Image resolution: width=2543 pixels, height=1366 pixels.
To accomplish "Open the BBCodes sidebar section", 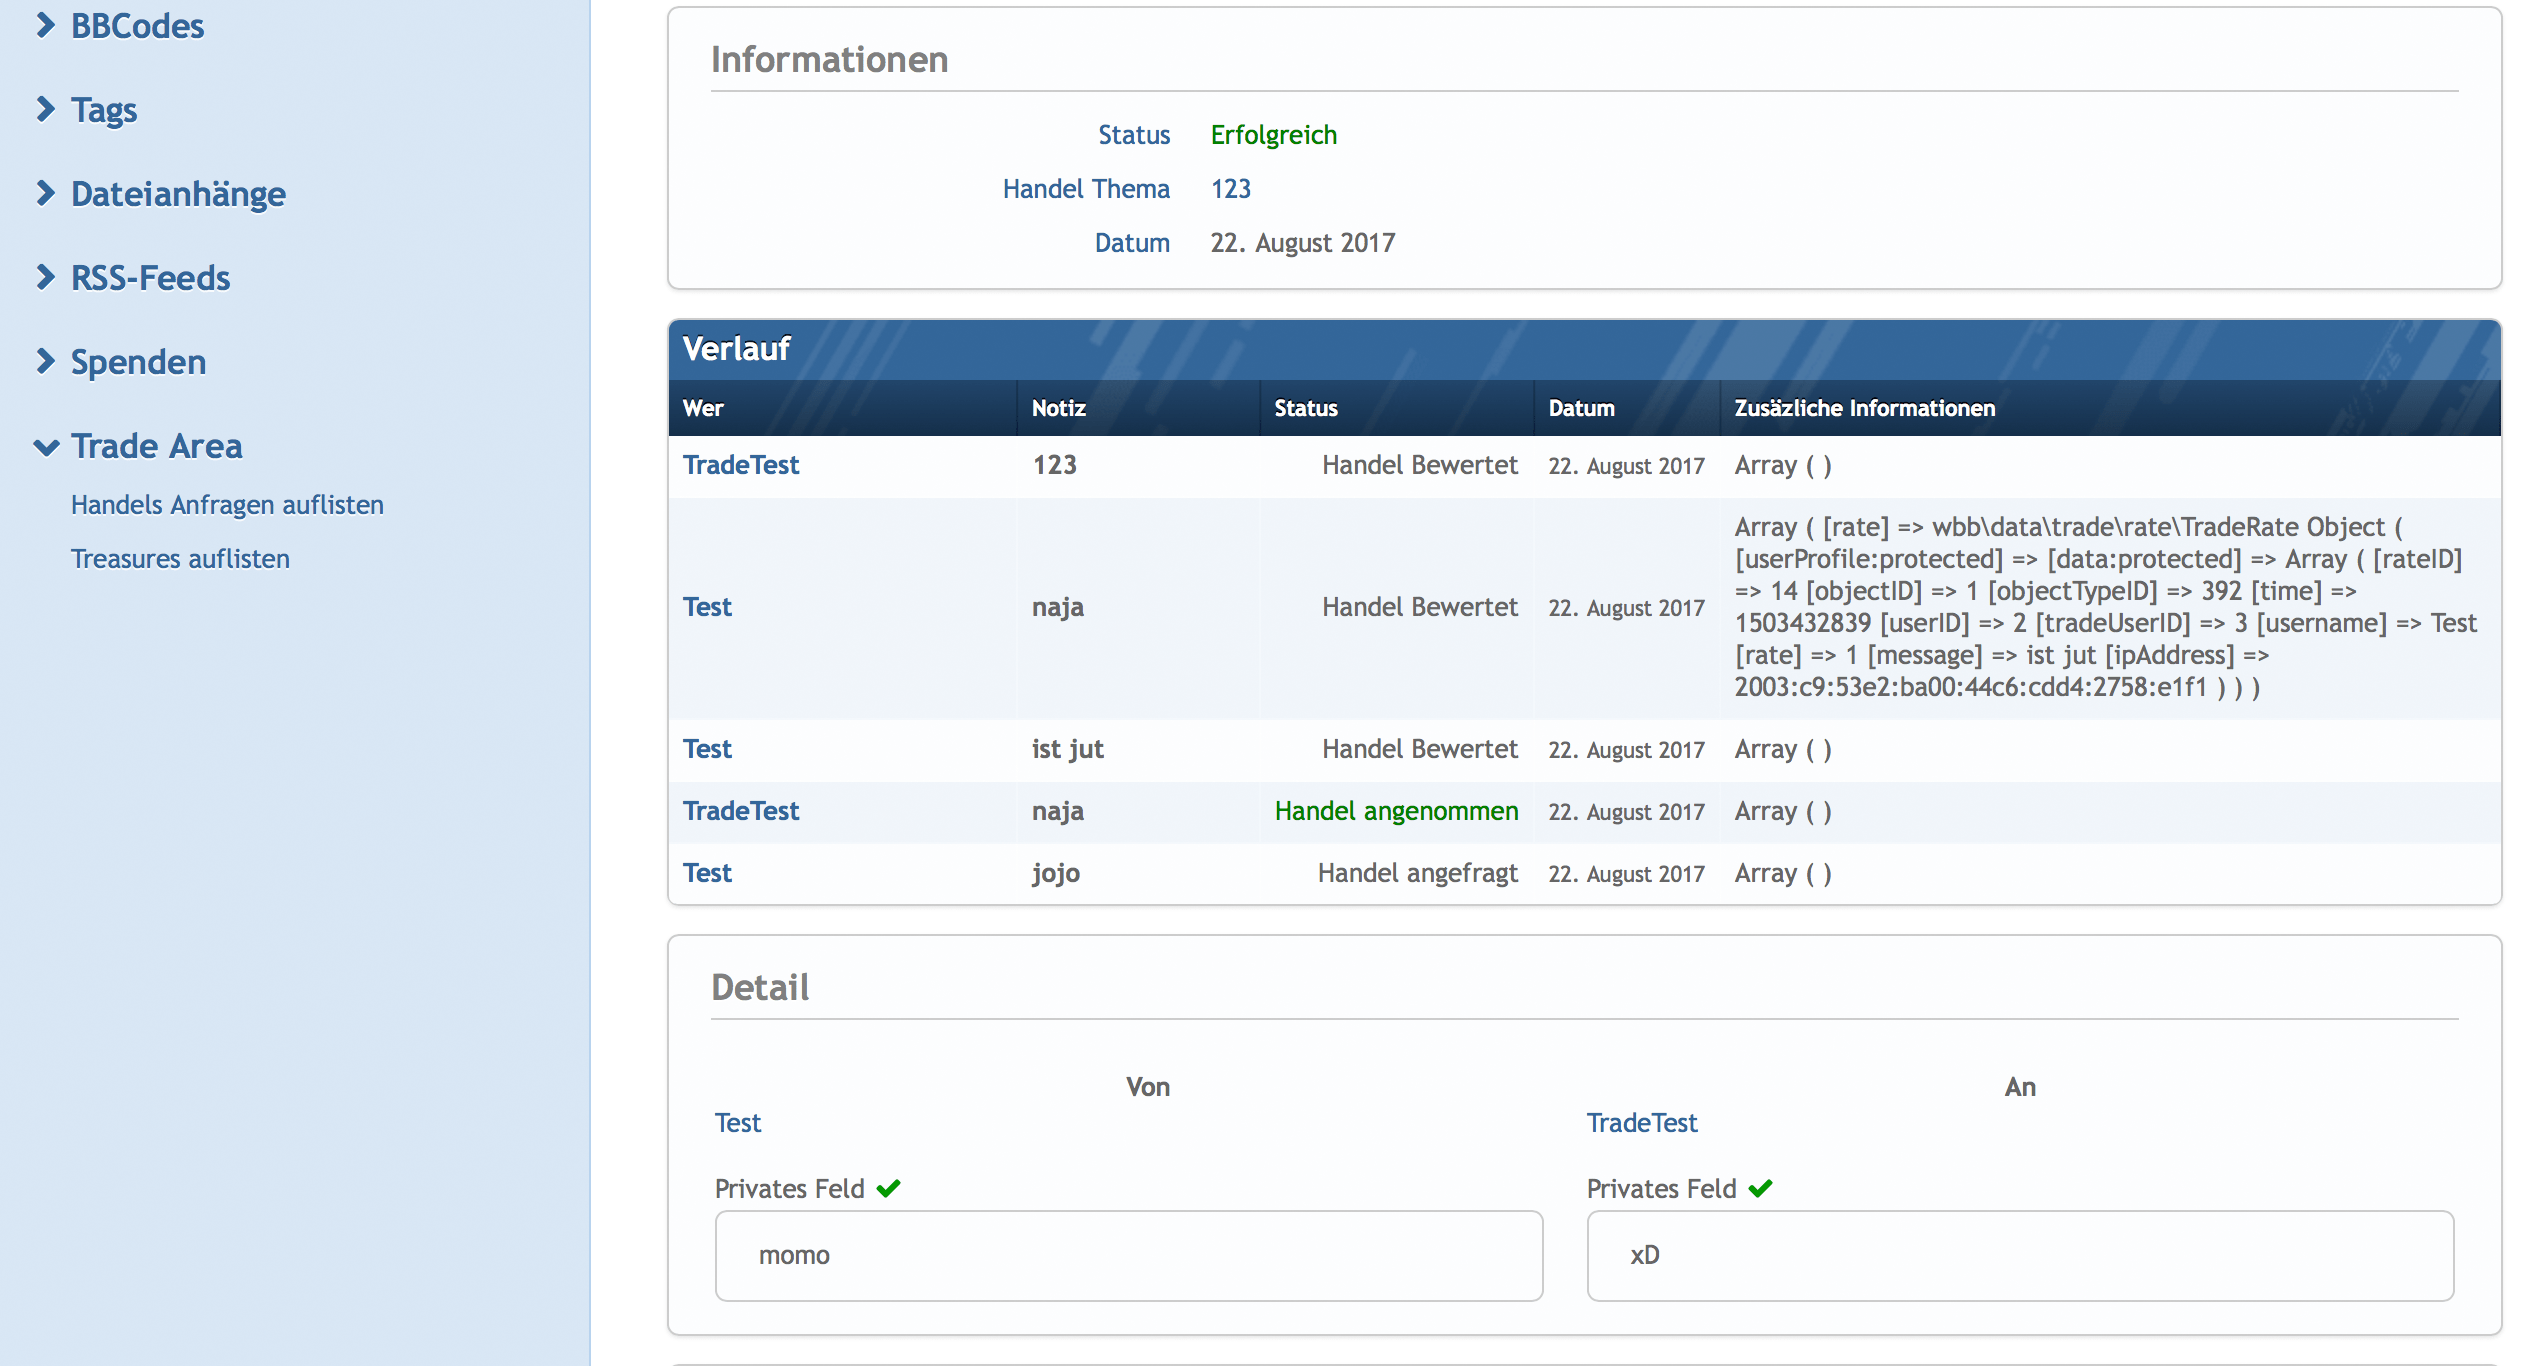I will click(x=137, y=26).
